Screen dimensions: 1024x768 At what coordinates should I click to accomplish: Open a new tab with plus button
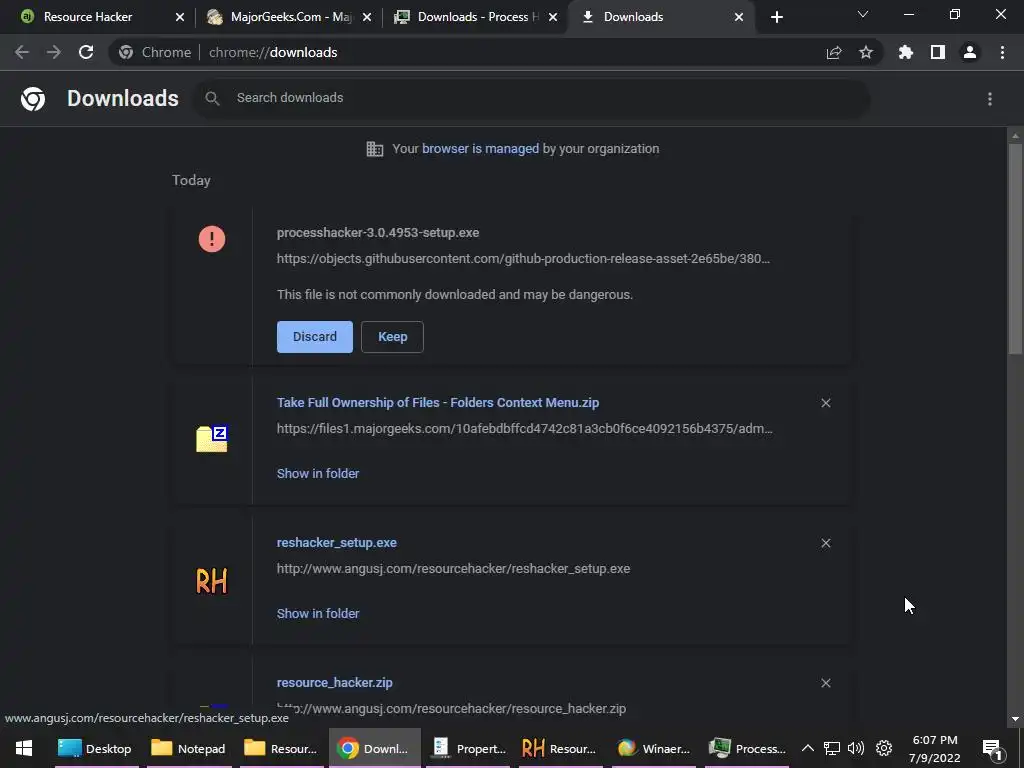click(x=776, y=17)
